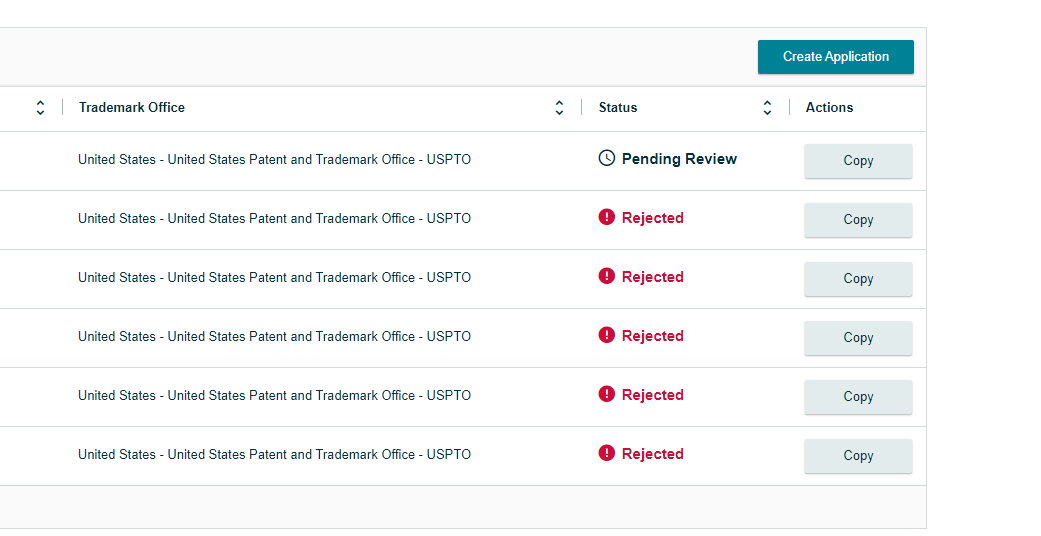Copy the last Rejected application
The width and height of the screenshot is (1041, 536).
[x=858, y=456]
